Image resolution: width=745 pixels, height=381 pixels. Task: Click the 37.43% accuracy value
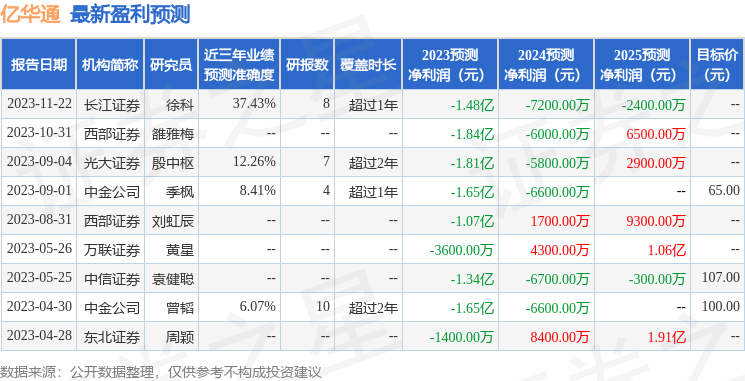(x=254, y=104)
